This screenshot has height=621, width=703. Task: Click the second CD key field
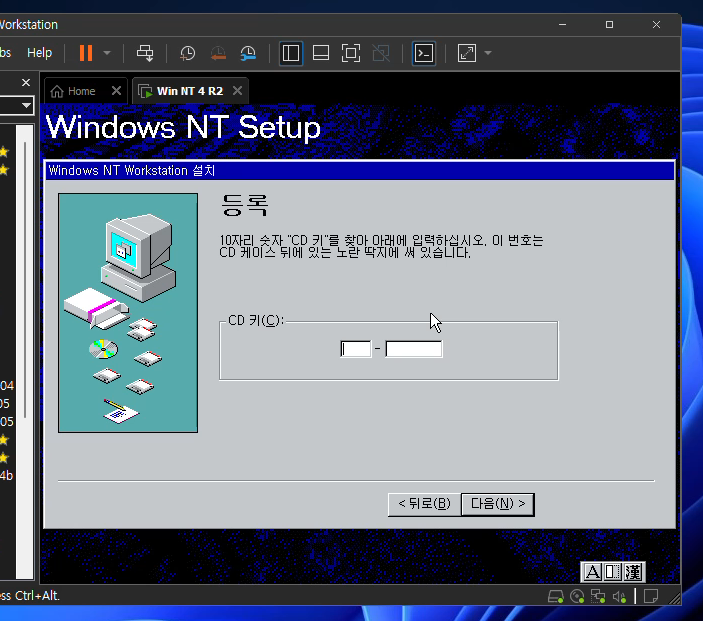pyautogui.click(x=414, y=349)
